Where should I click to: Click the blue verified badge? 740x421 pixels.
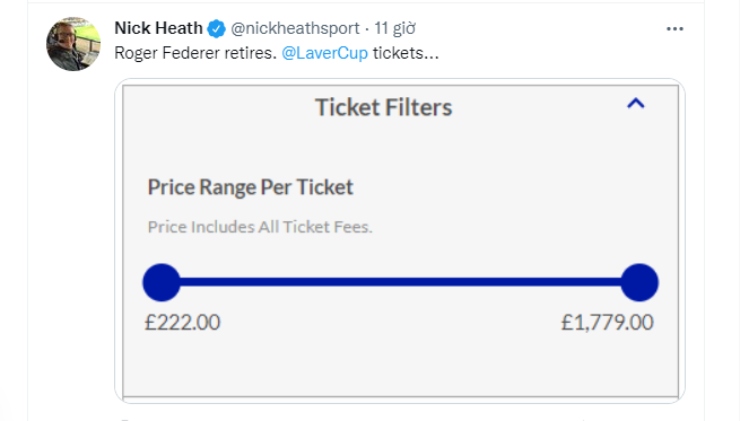click(217, 29)
